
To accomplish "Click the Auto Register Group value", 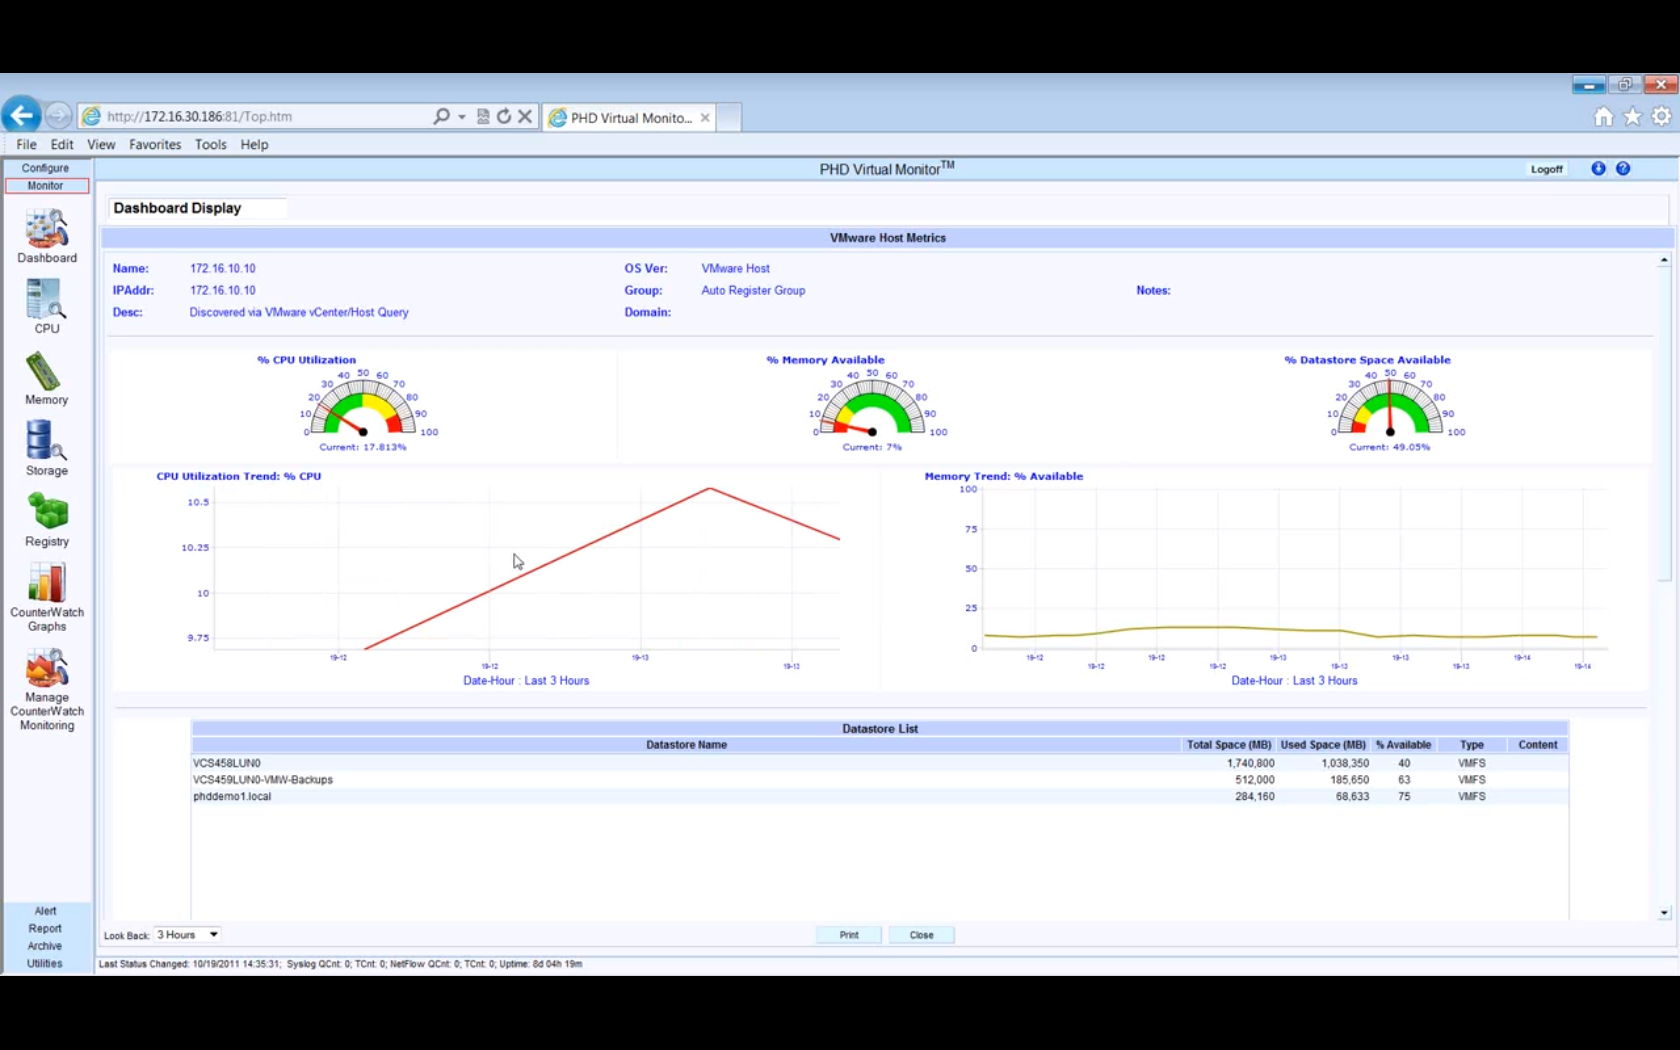I will click(753, 291).
